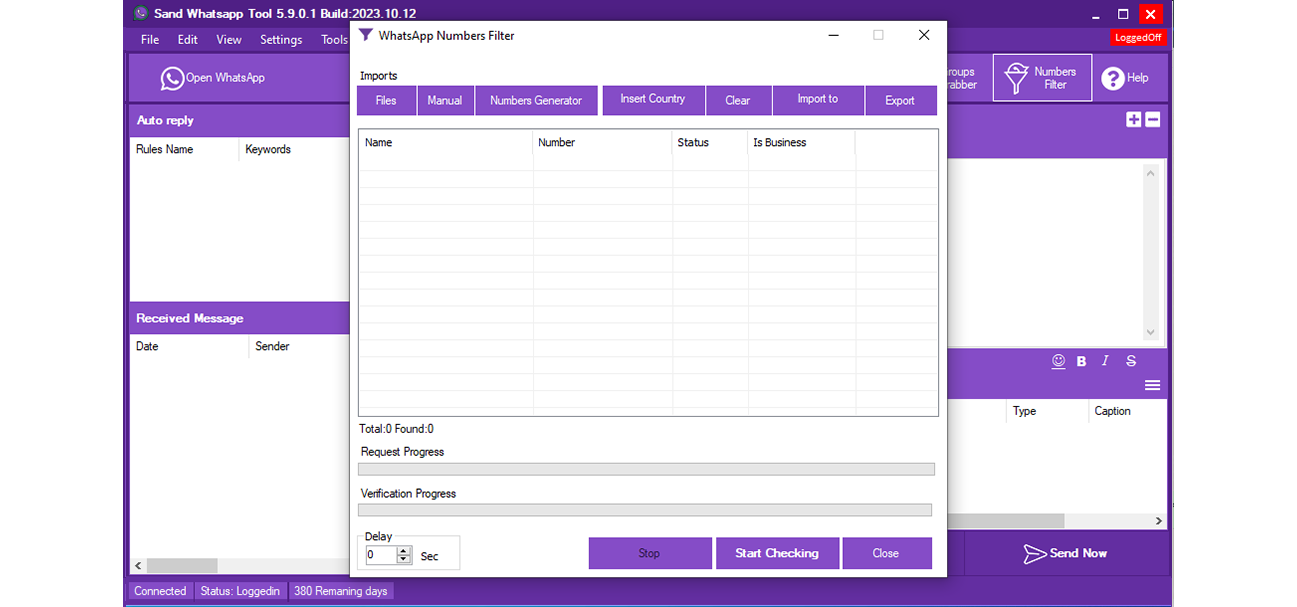This screenshot has width=1297, height=607.
Task: Click the Request Progress bar
Action: pyautogui.click(x=646, y=469)
